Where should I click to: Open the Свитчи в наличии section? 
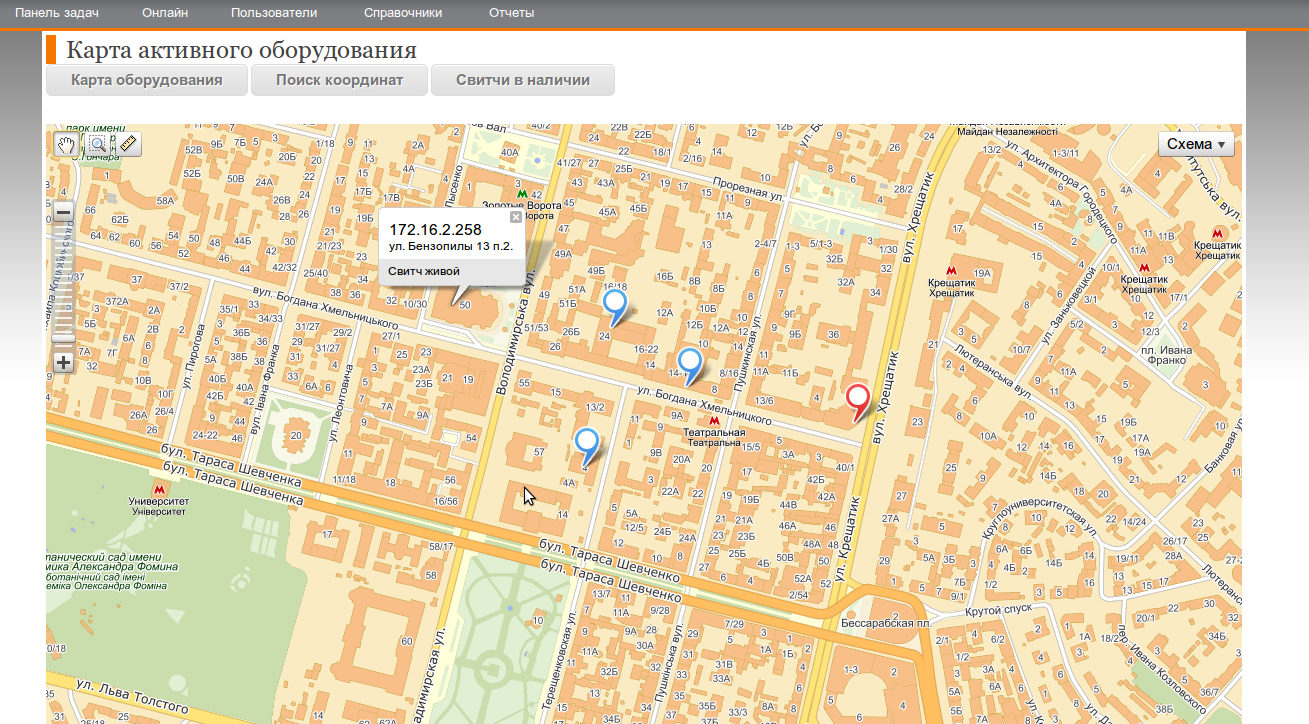[522, 80]
